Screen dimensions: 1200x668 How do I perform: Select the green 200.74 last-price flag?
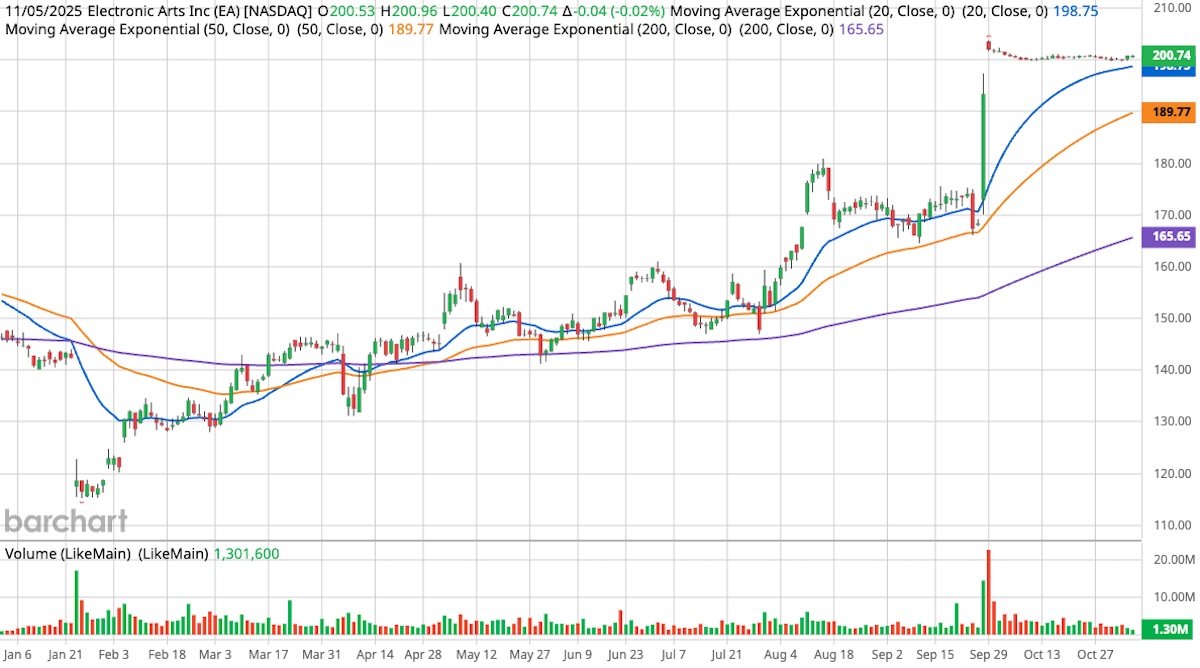pos(1168,57)
